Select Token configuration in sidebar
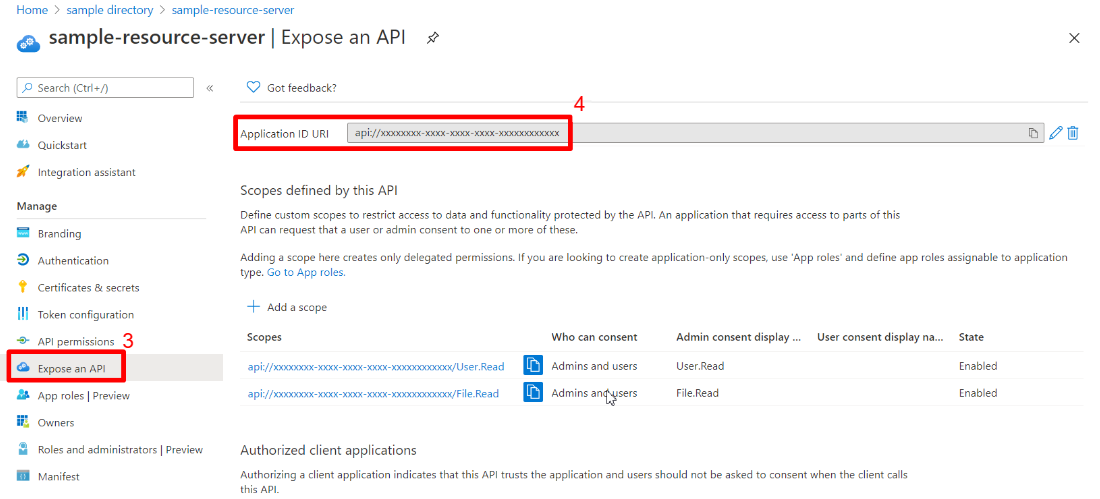This screenshot has height=499, width=1100. point(86,315)
